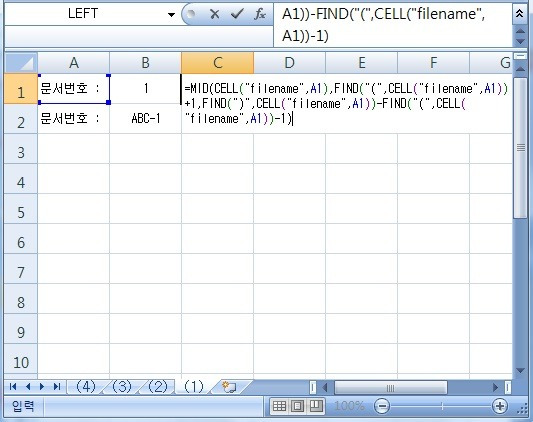Zoom out with minus button
Viewport: 533px width, 422px height.
(382, 406)
